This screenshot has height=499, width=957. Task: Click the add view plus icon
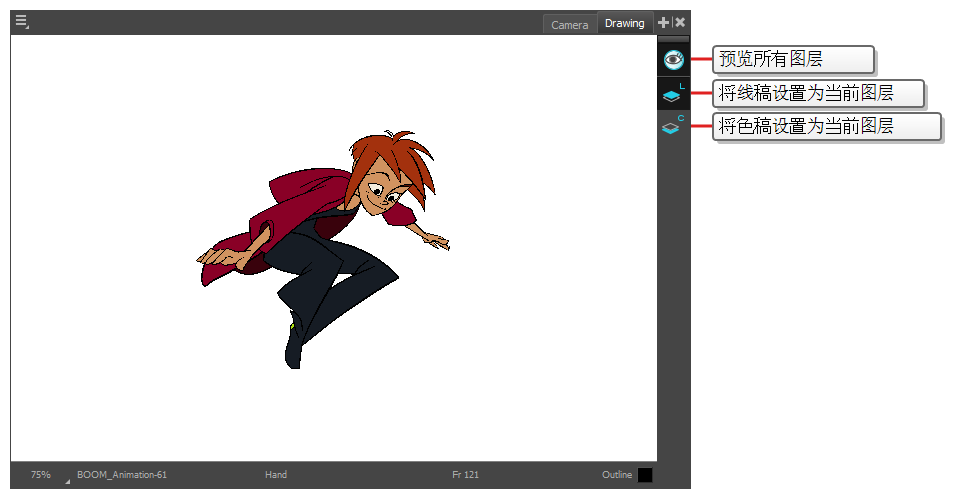point(663,22)
